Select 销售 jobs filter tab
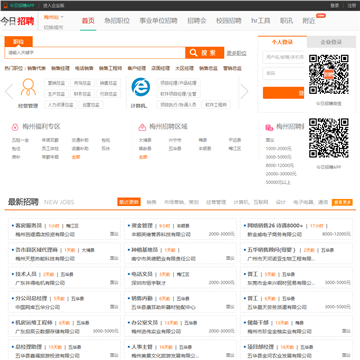The height and width of the screenshot is (360, 360). coord(151,202)
